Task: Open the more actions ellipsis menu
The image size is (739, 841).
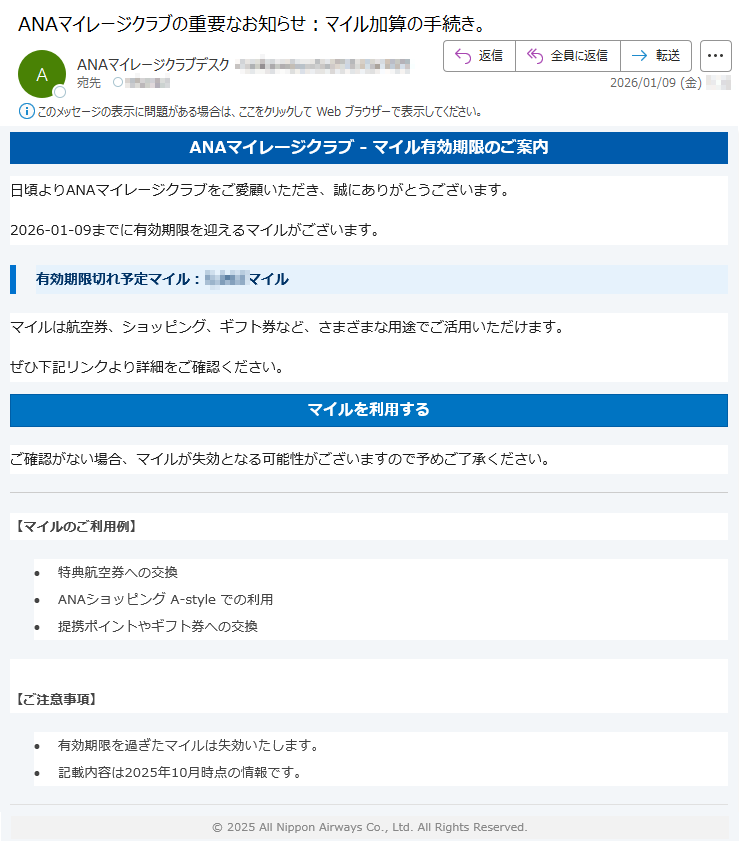Action: tap(715, 56)
